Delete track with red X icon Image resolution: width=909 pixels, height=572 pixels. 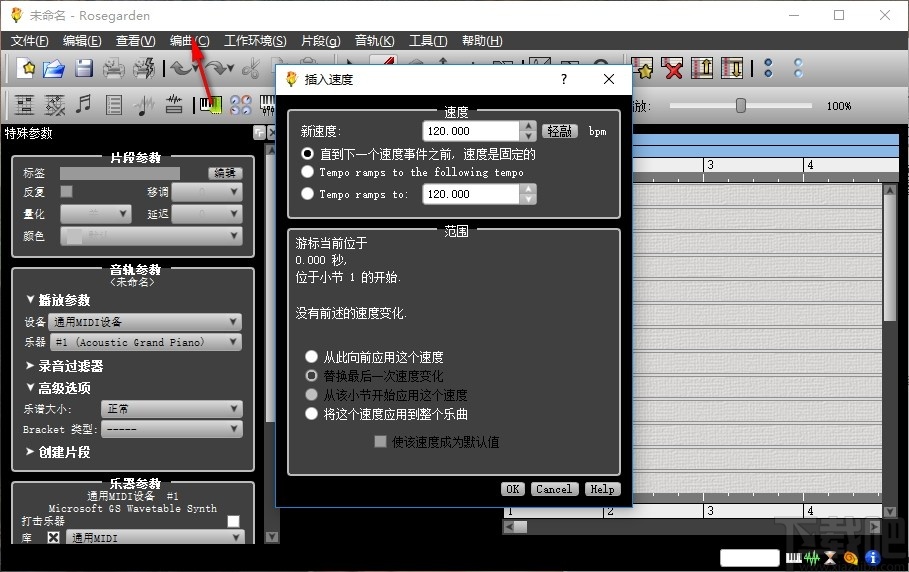672,68
